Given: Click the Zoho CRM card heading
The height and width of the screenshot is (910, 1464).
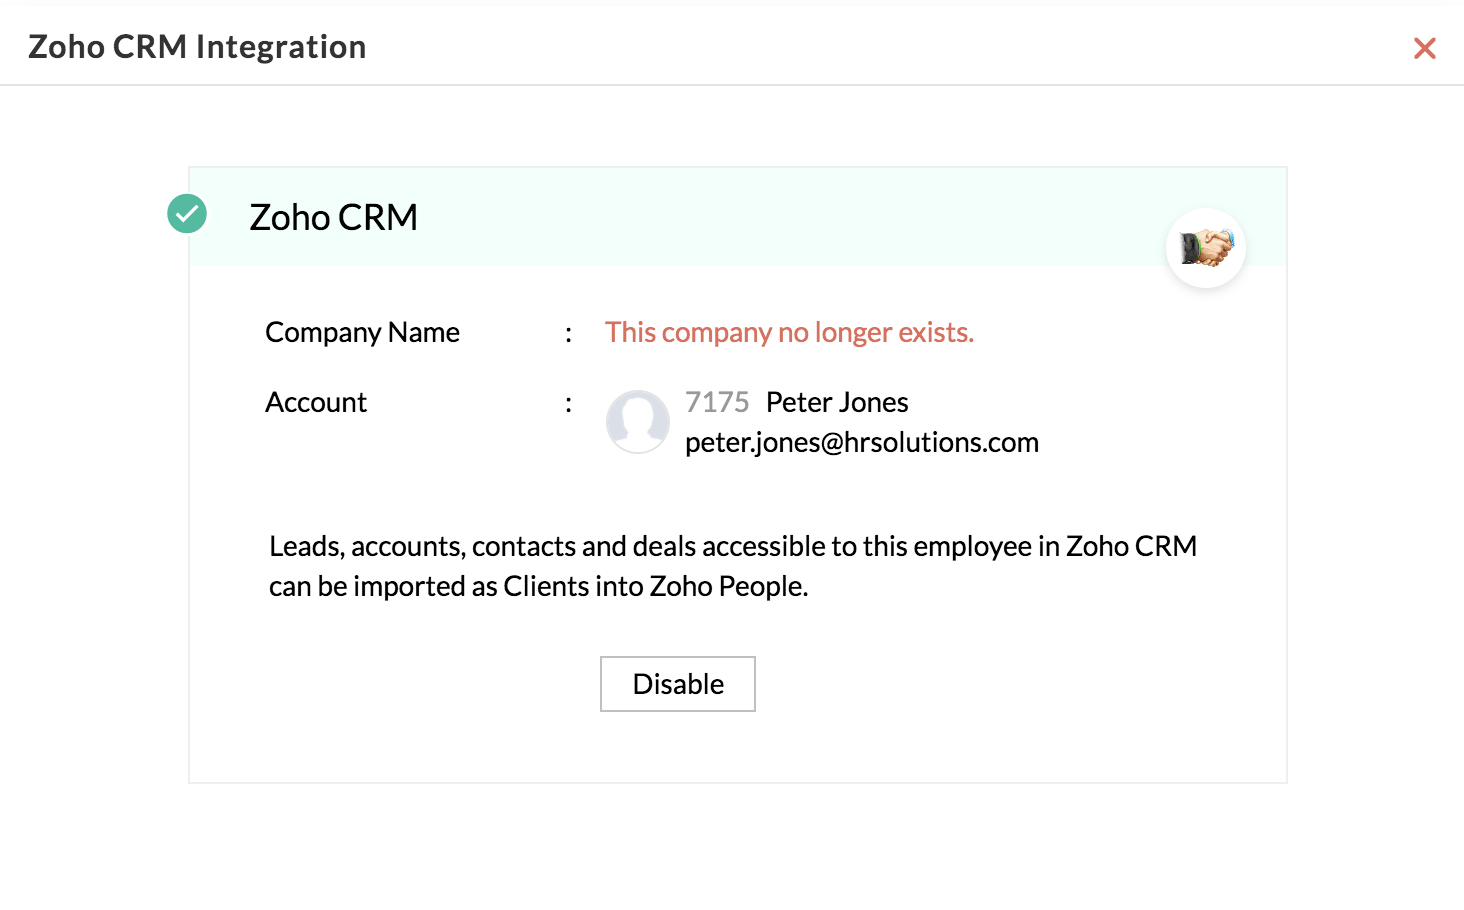Looking at the screenshot, I should coord(333,217).
